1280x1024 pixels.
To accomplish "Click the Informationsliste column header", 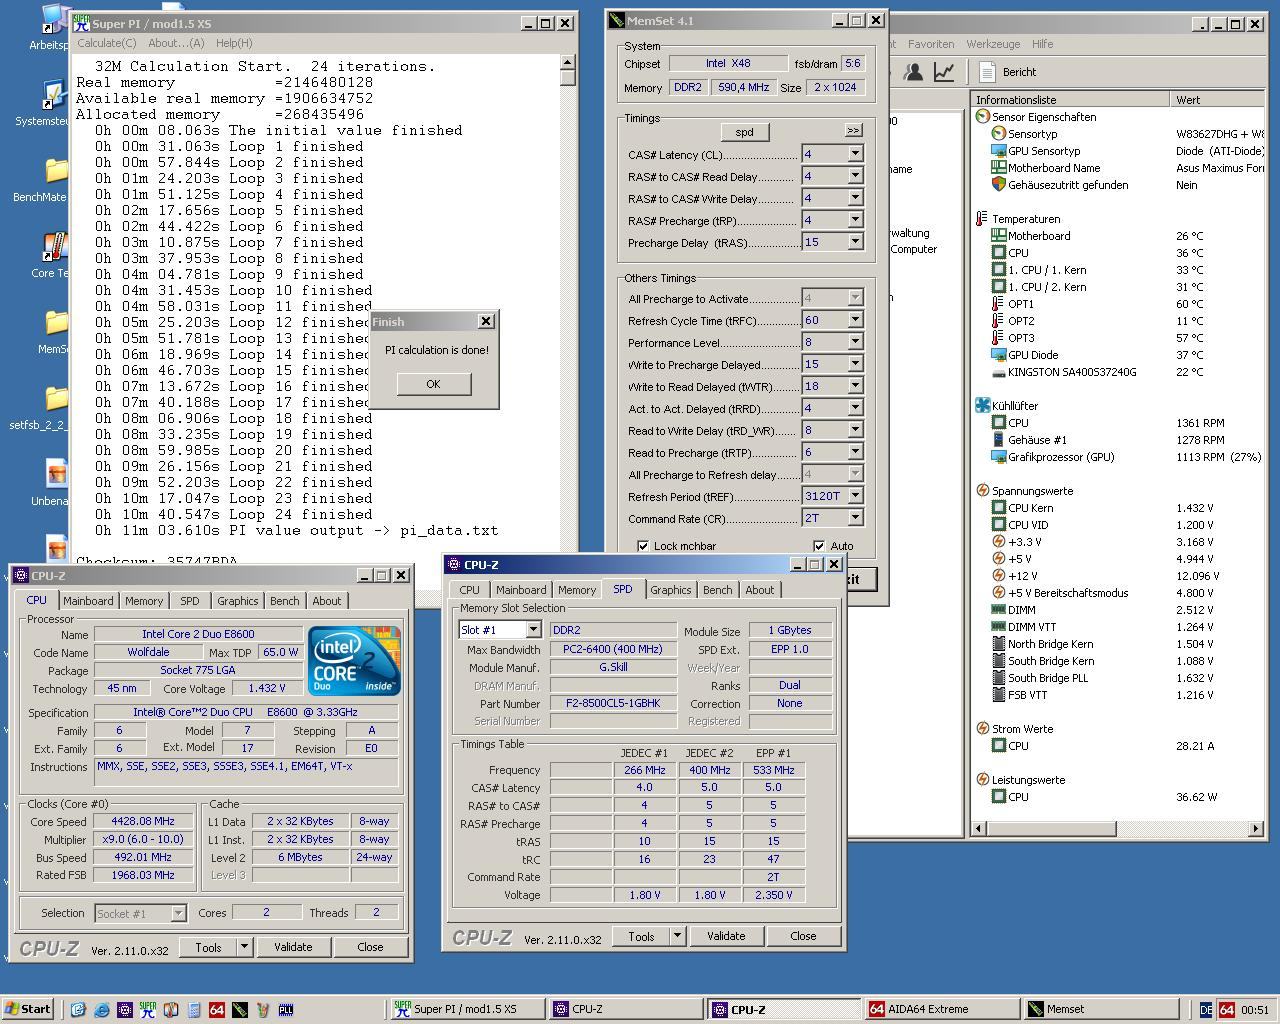I will tap(1070, 100).
